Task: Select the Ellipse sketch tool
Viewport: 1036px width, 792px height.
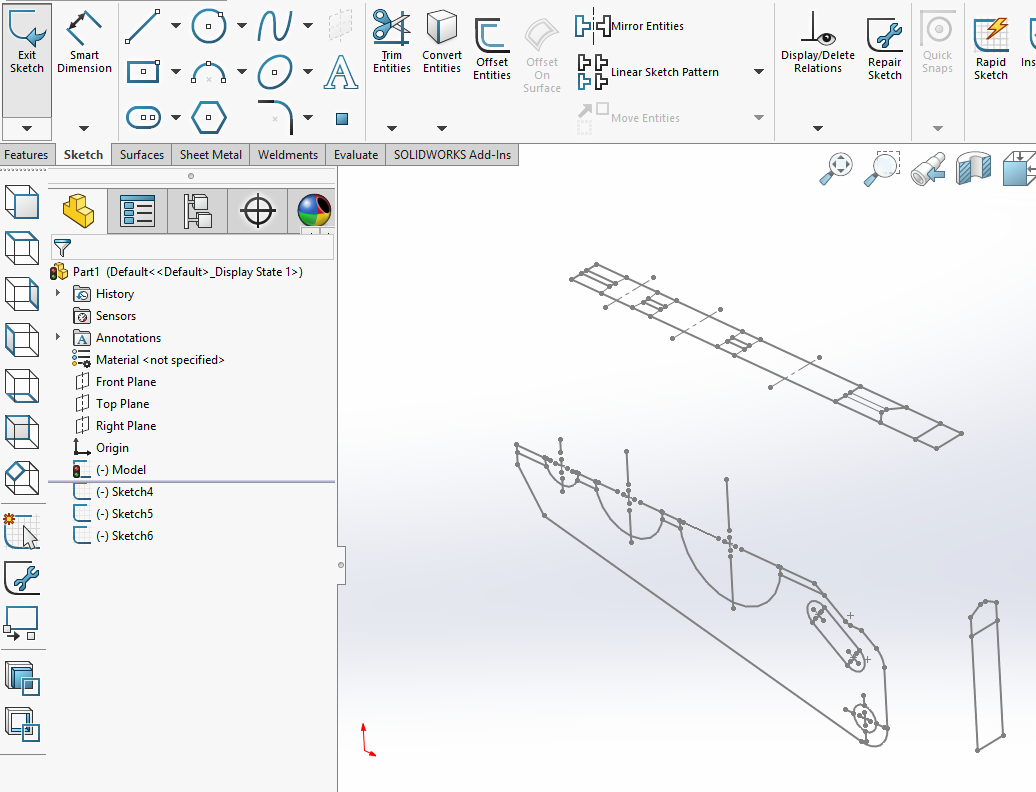Action: point(275,71)
